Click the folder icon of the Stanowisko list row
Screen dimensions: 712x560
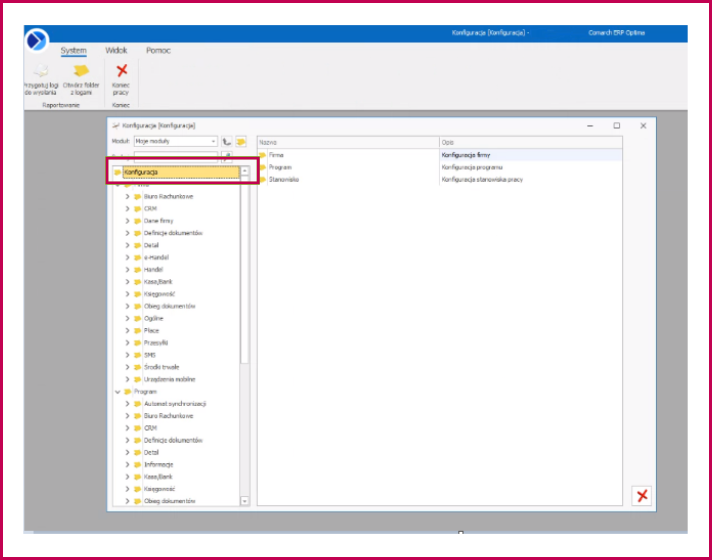[262, 179]
